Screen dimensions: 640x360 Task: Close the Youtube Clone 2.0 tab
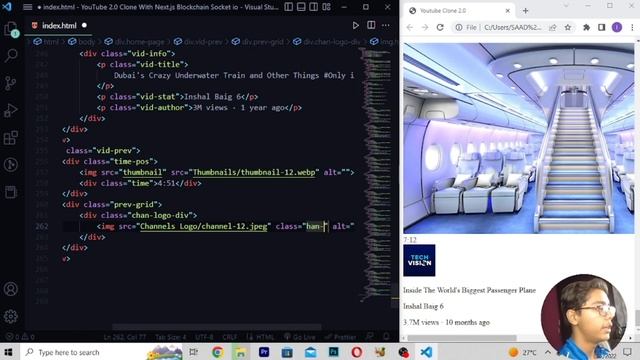508,11
